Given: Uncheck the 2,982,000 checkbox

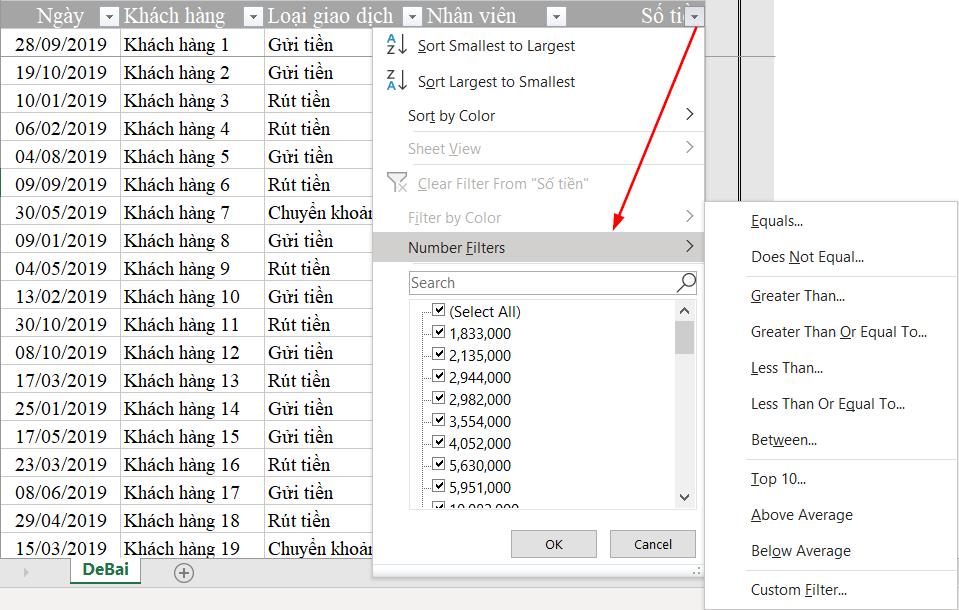Looking at the screenshot, I should click(x=439, y=398).
